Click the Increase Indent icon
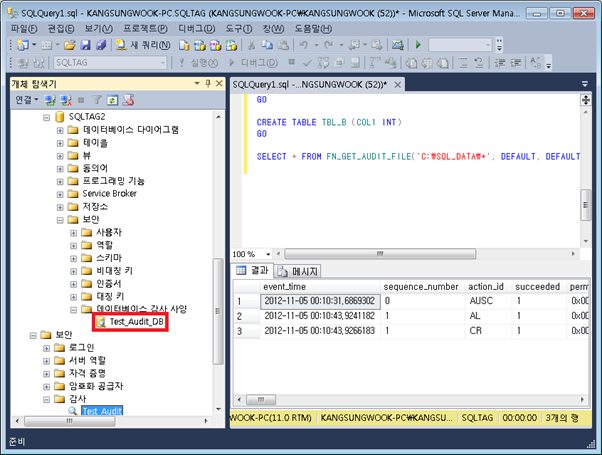Image resolution: width=602 pixels, height=455 pixels. (x=515, y=63)
